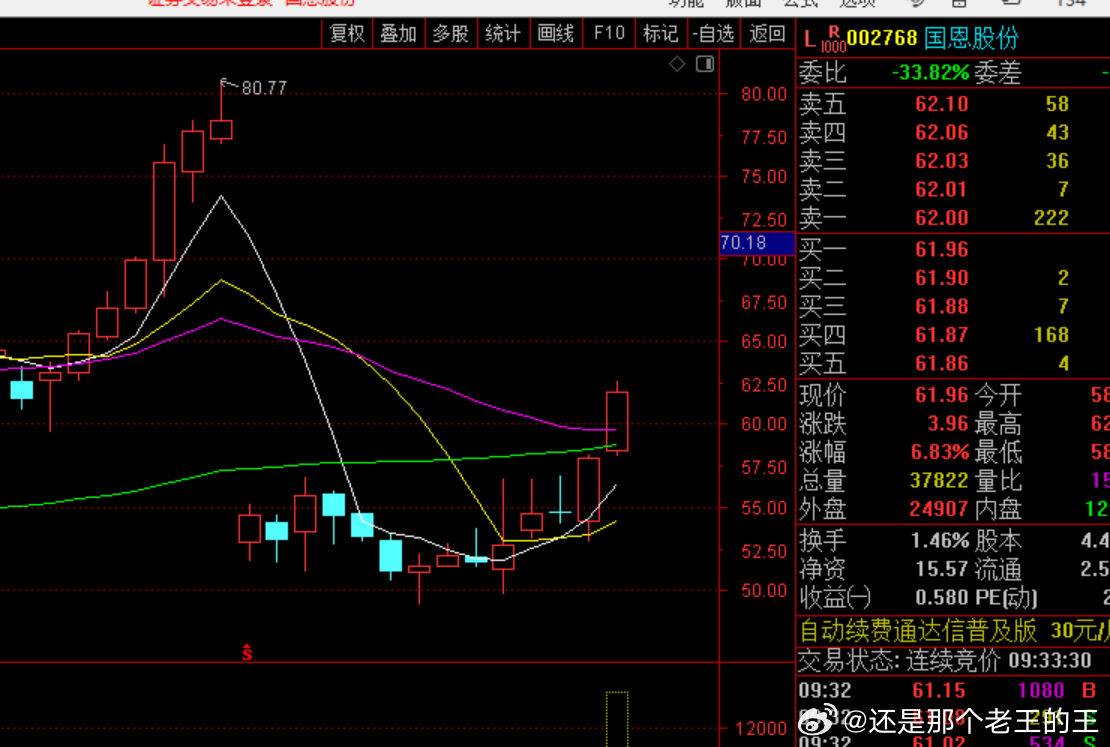
Task: Click the 卖四 price 62.06
Action: (x=942, y=132)
